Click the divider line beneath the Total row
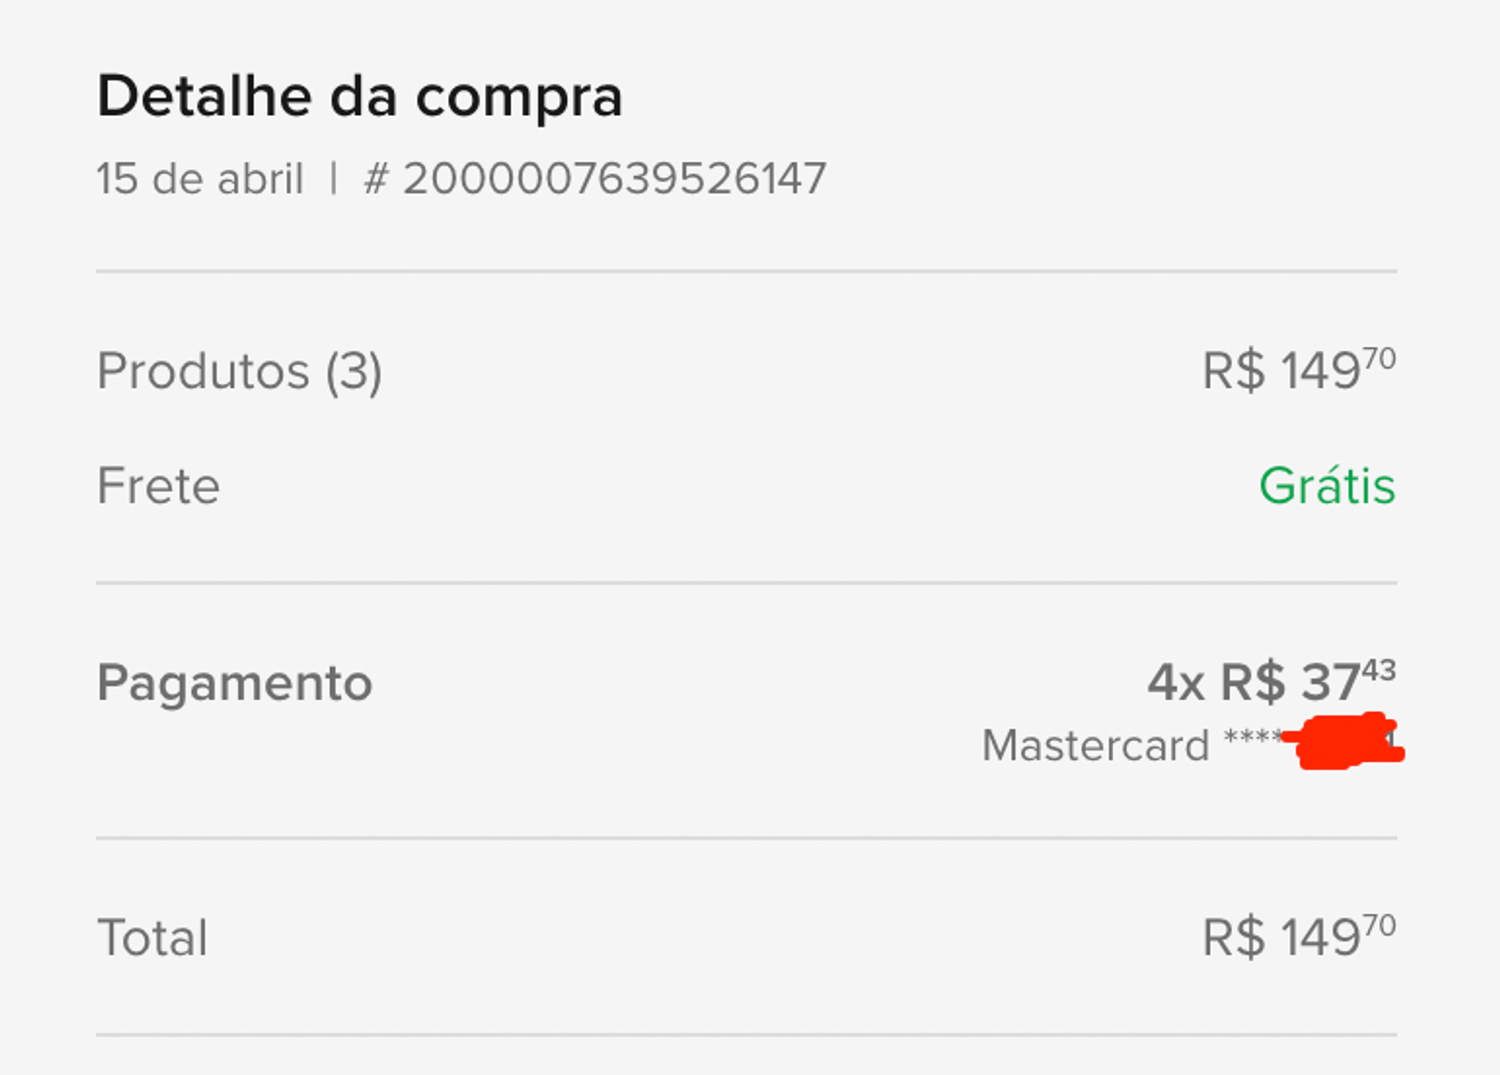Image resolution: width=1500 pixels, height=1075 pixels. pos(746,1035)
